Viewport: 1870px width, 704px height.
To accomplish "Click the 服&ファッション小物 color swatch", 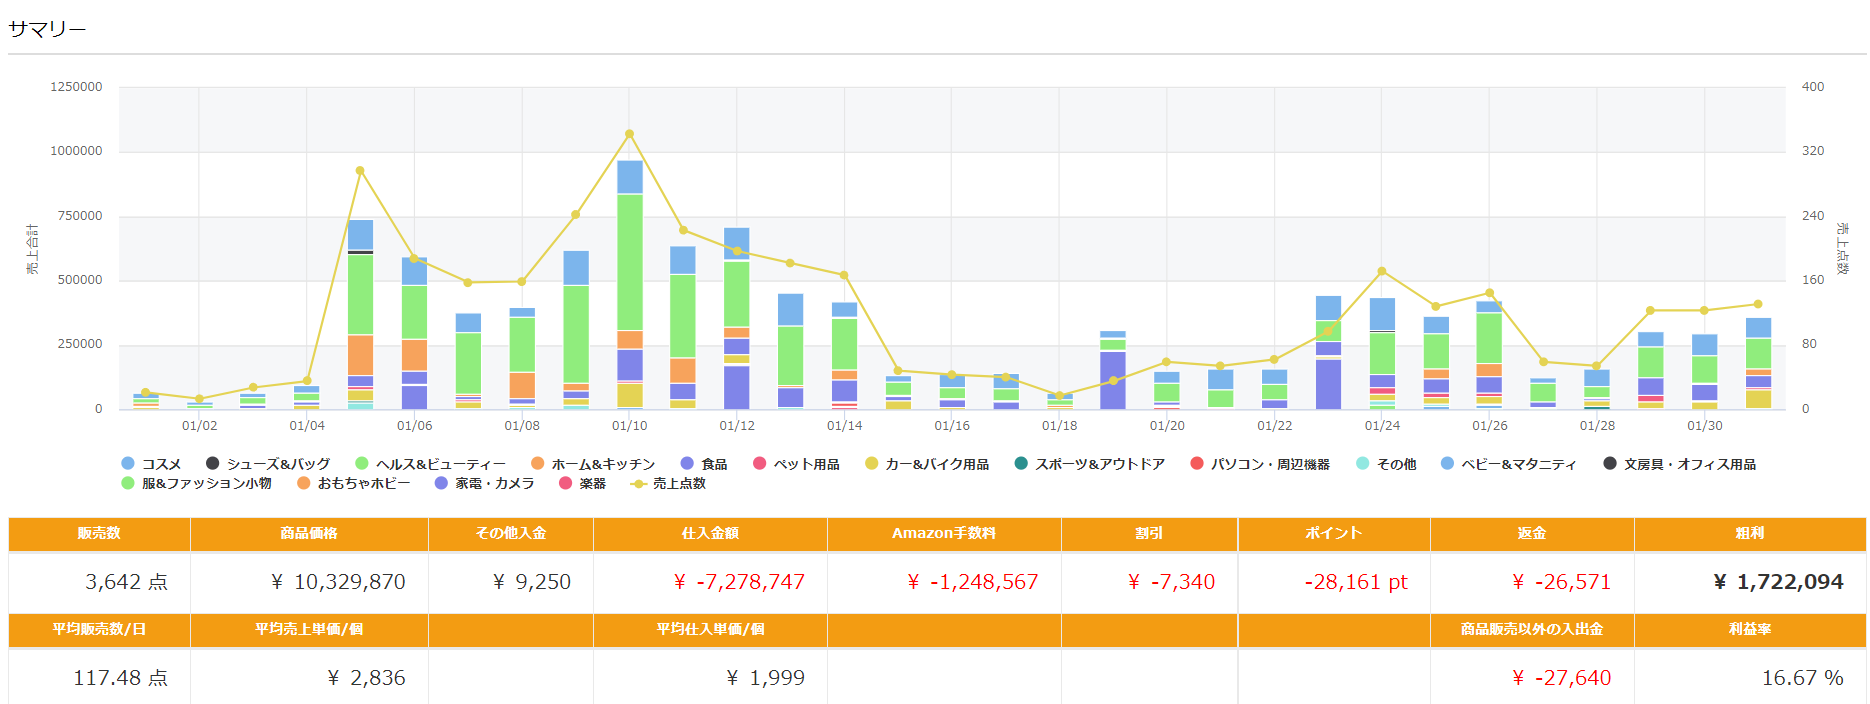I will click(127, 483).
